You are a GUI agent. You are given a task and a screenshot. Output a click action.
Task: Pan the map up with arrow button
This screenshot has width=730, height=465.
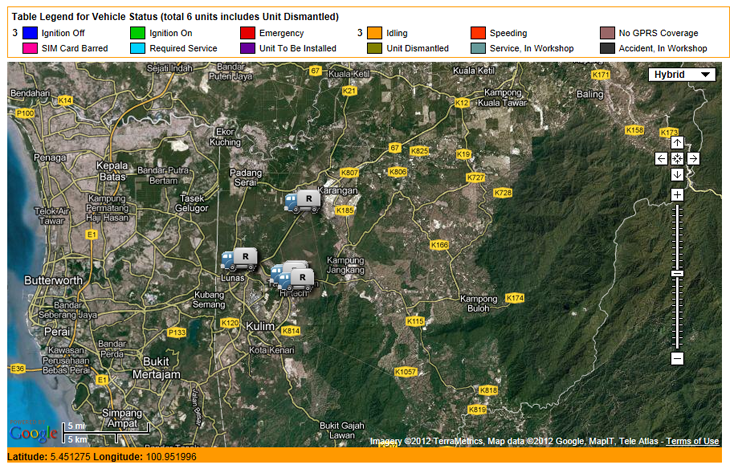(677, 143)
